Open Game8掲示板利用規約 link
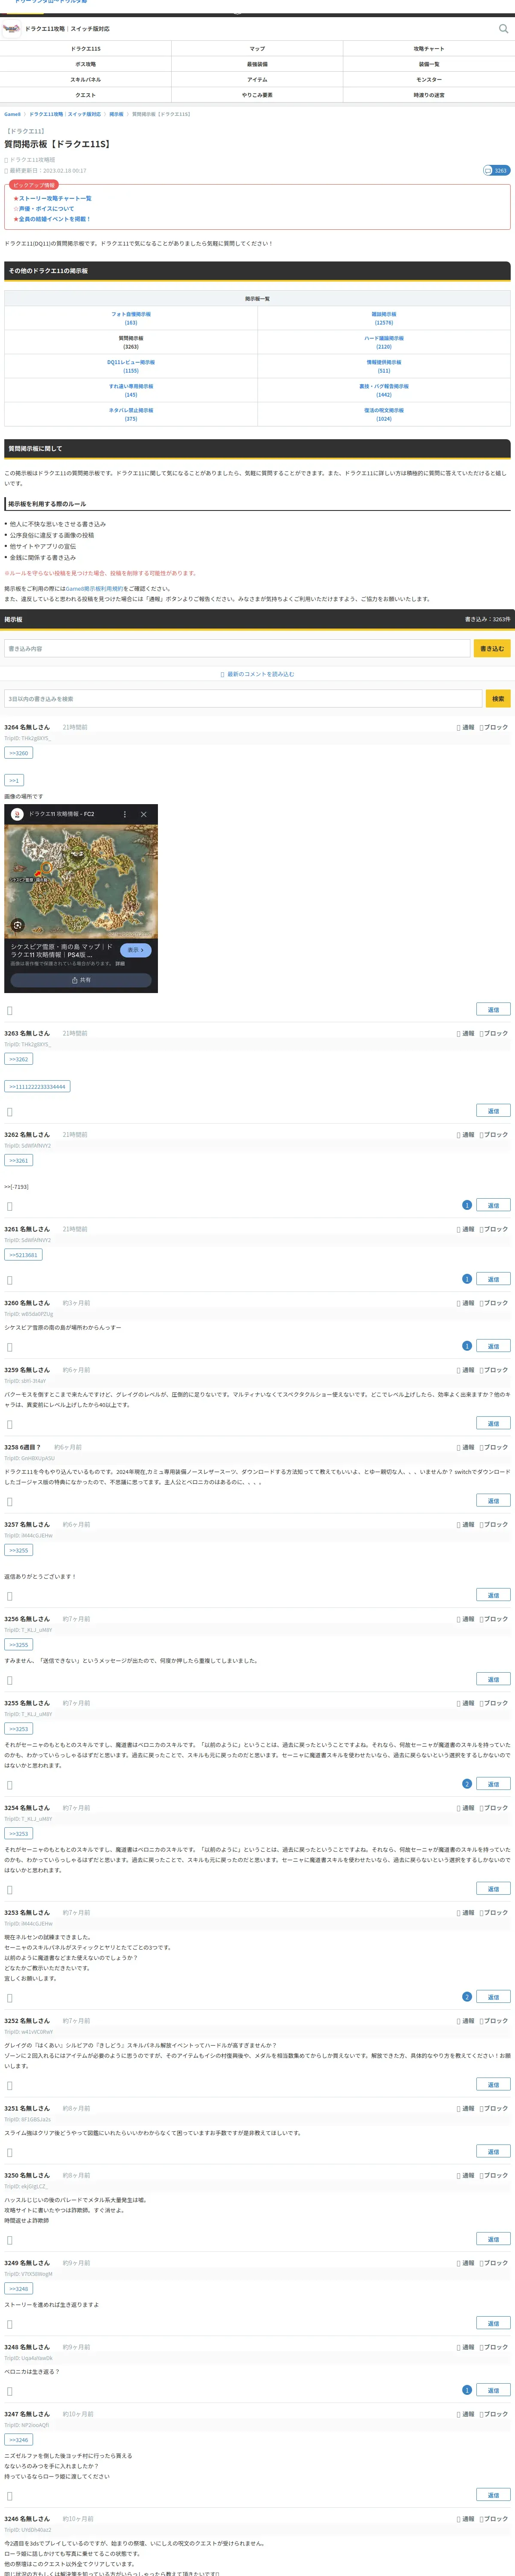Screen dimensions: 515x2576 pyautogui.click(x=95, y=589)
